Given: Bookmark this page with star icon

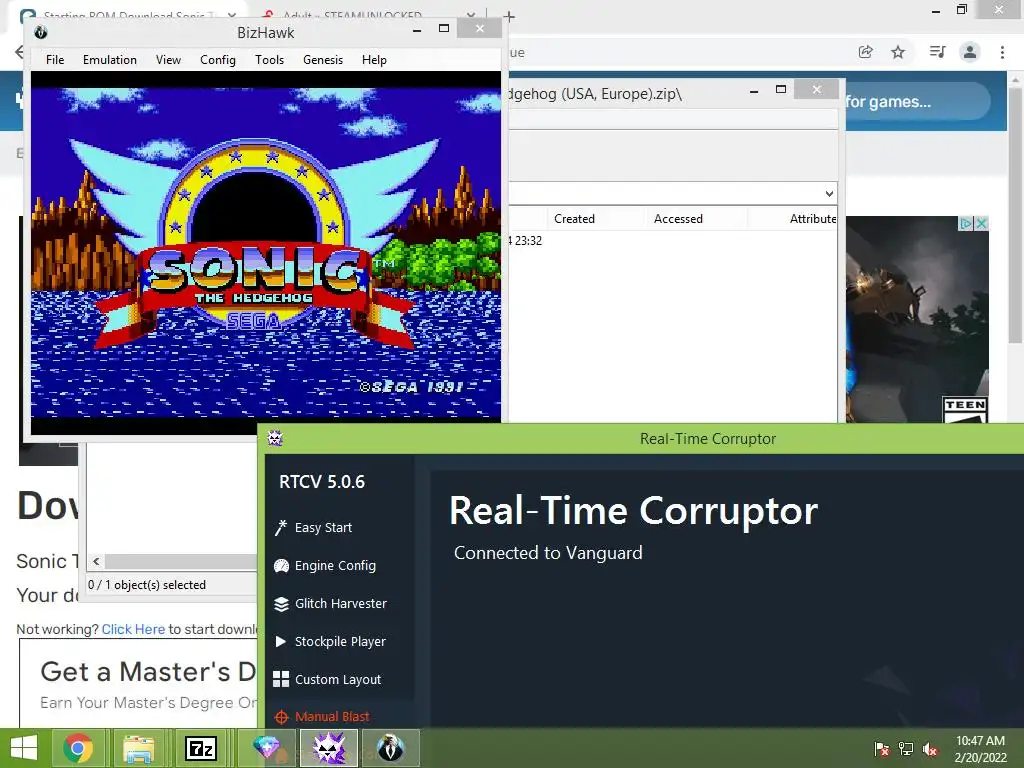Looking at the screenshot, I should (898, 52).
